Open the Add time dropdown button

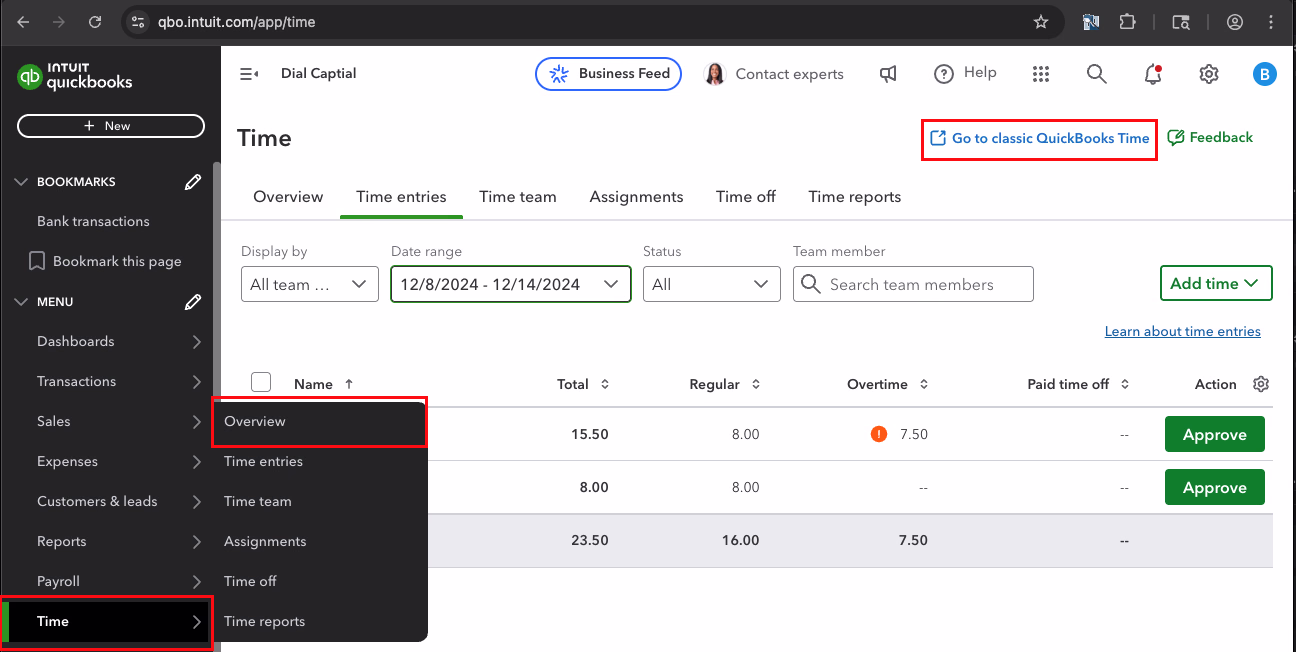coord(1216,283)
